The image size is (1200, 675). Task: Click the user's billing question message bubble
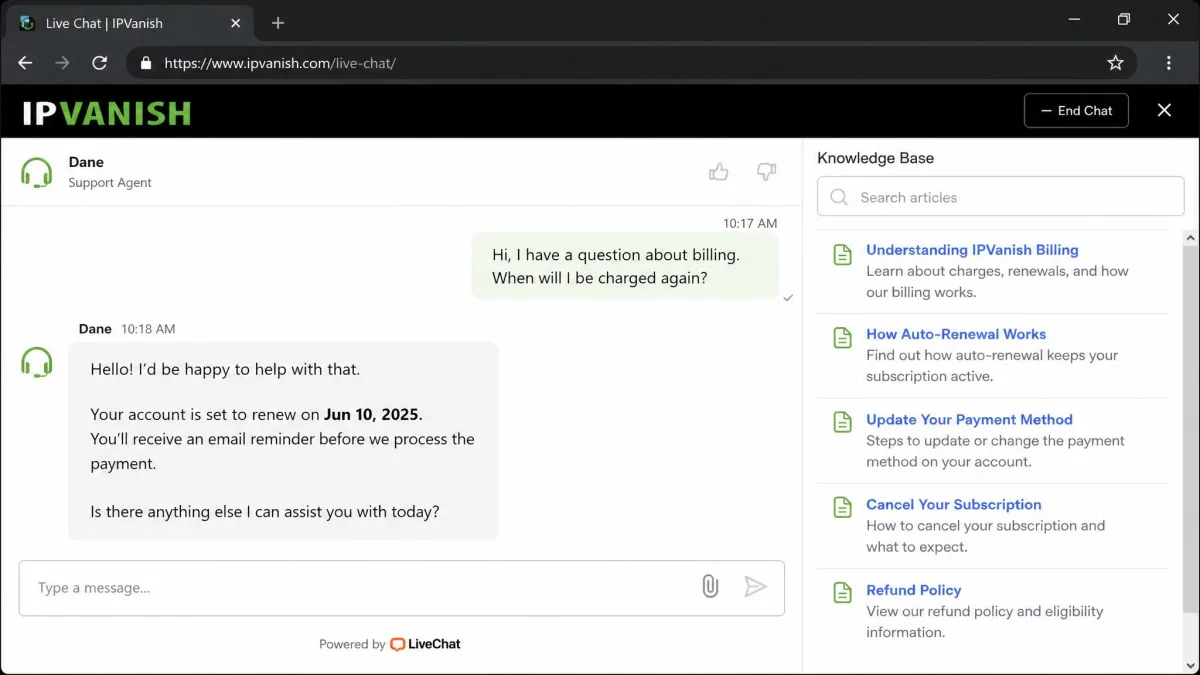tap(625, 267)
